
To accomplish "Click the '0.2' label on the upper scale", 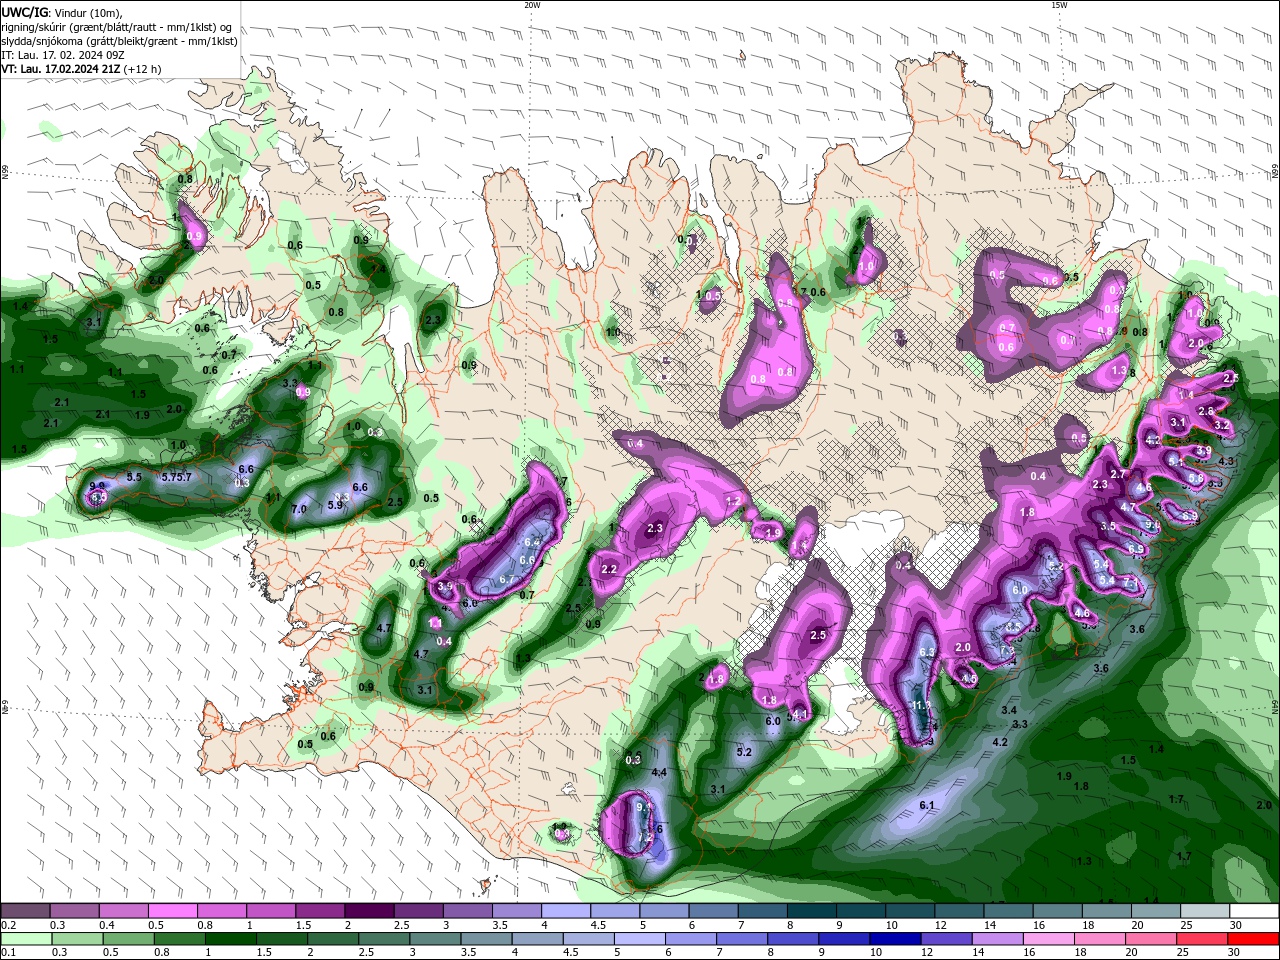I will (7, 925).
